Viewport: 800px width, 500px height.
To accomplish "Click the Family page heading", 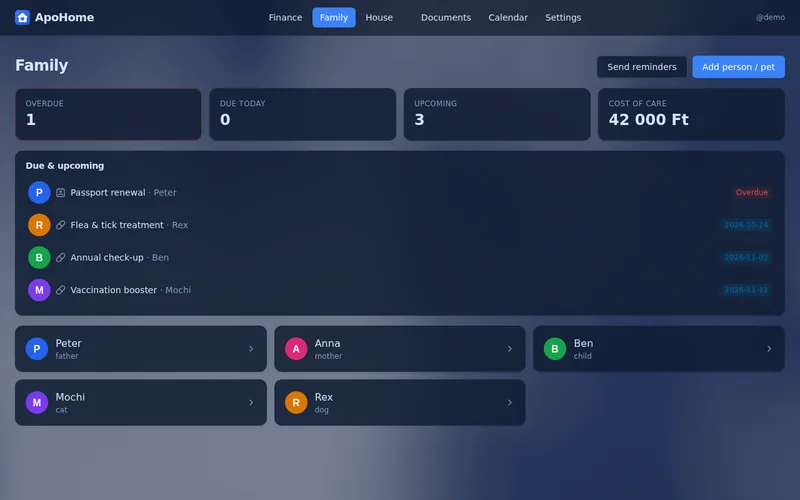I will (x=41, y=65).
